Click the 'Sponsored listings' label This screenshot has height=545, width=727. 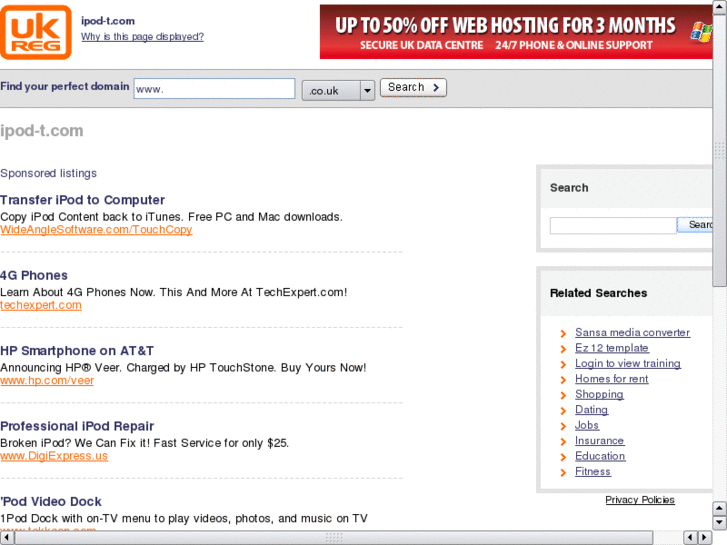pos(49,173)
